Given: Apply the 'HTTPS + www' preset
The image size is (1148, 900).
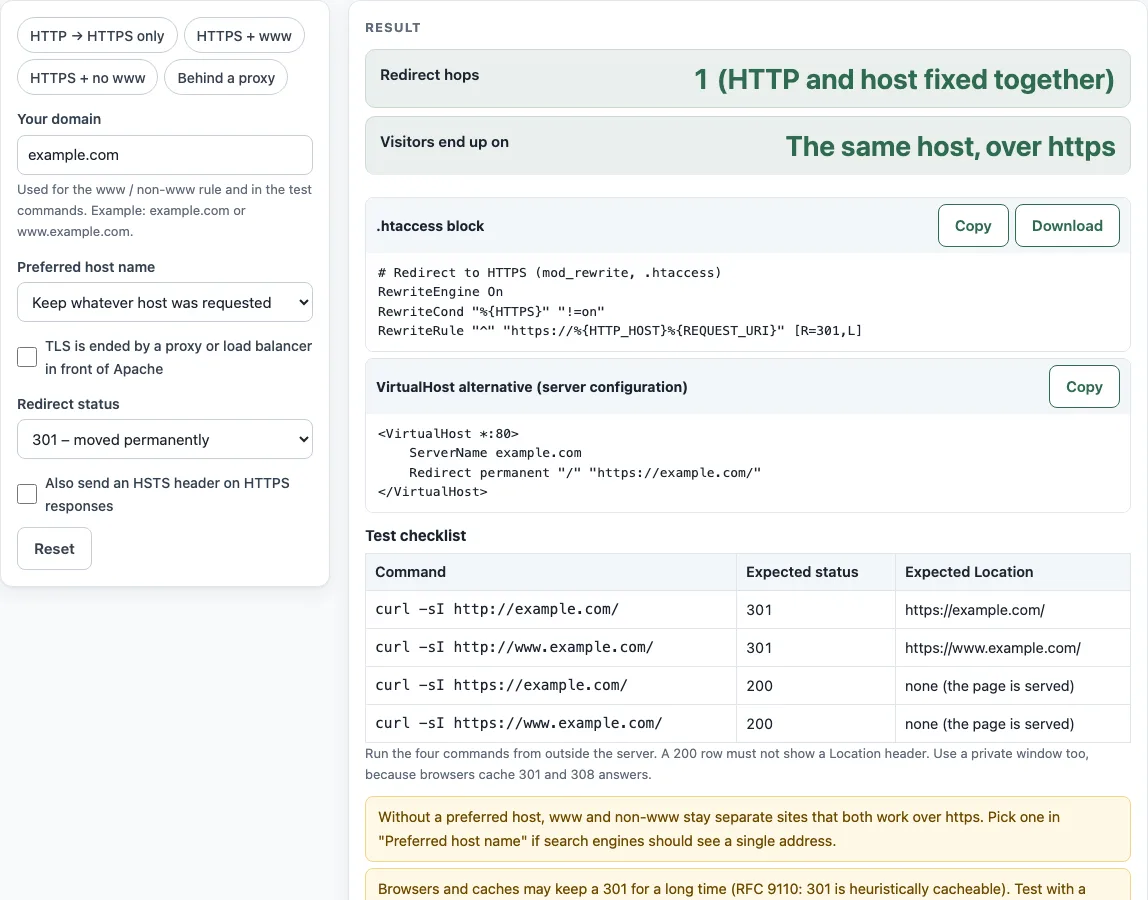Looking at the screenshot, I should pos(244,36).
